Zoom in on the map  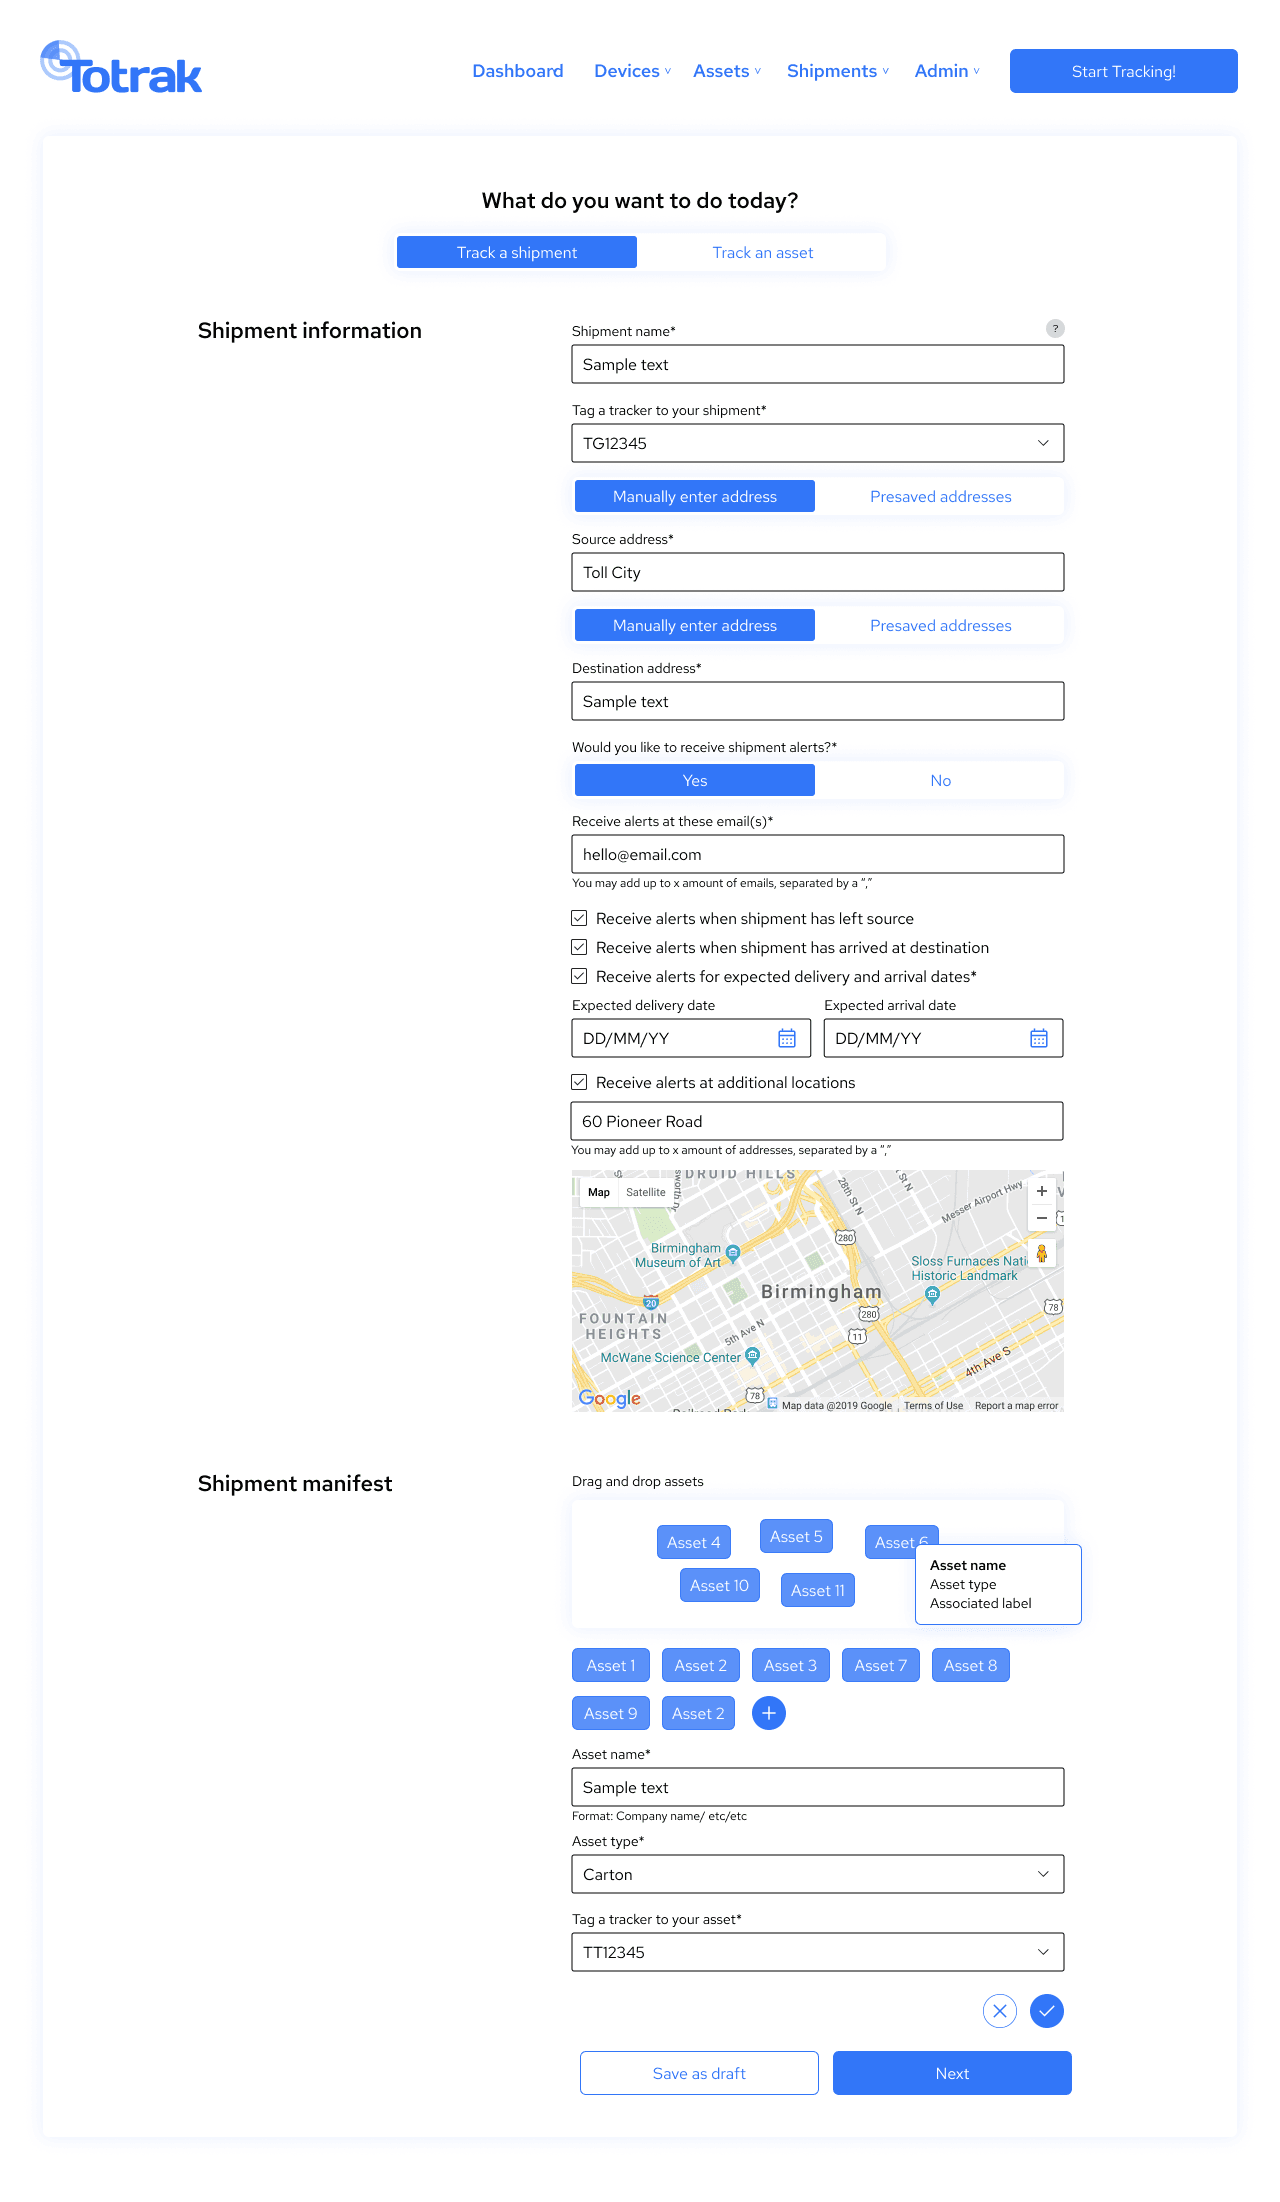[x=1042, y=1191]
